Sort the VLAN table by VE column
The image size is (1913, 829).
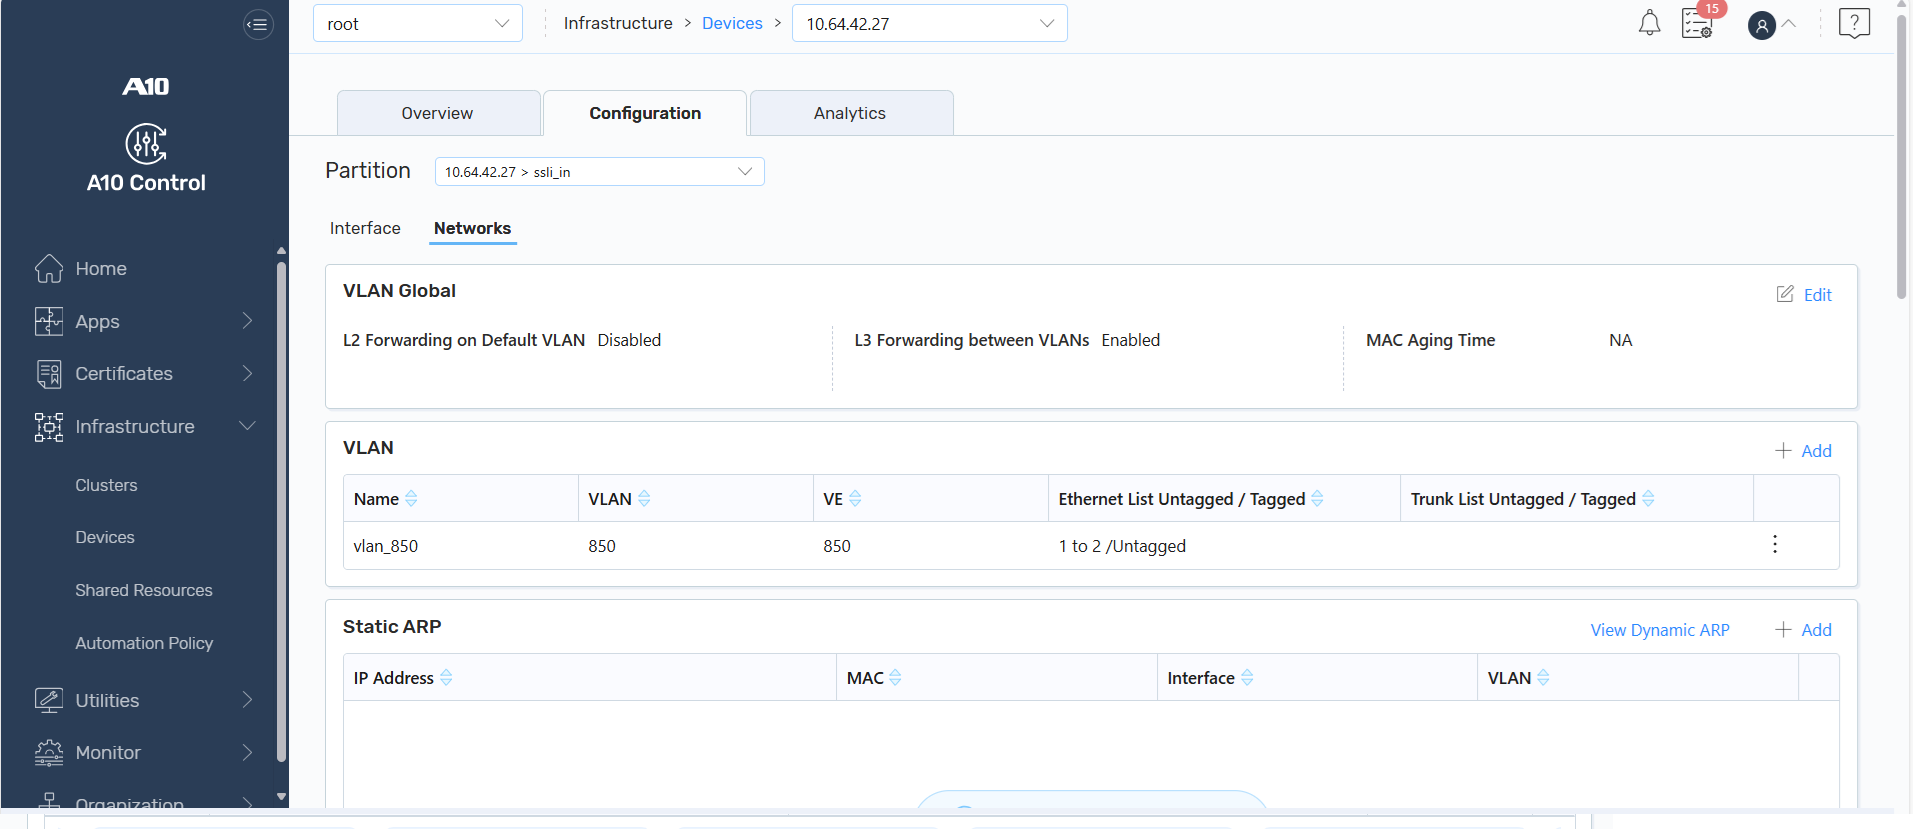[x=855, y=499]
